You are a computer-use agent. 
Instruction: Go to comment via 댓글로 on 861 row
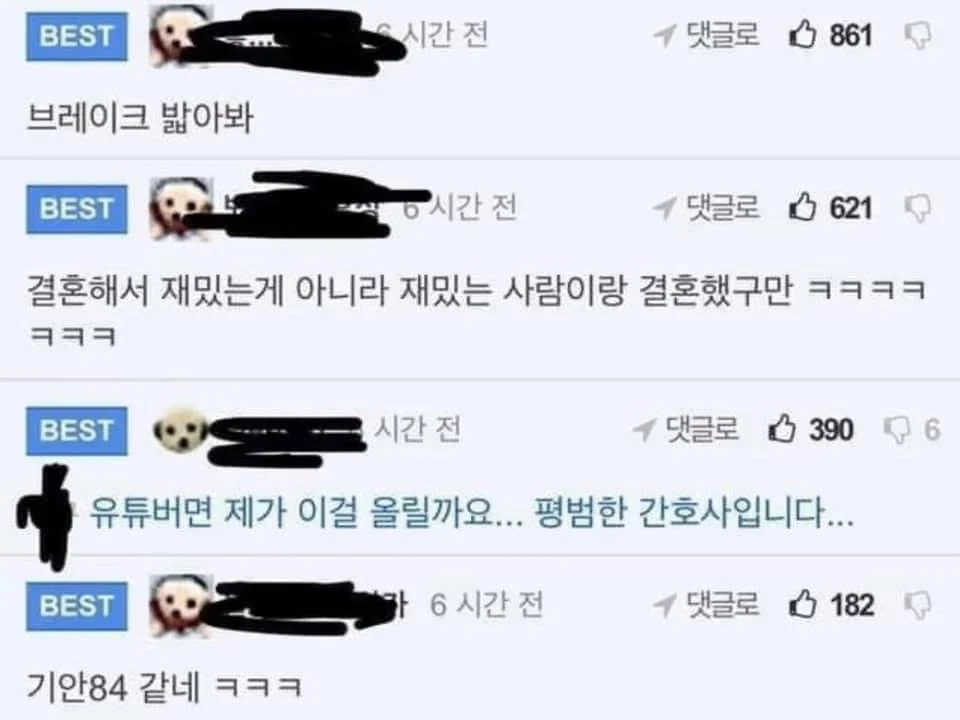(706, 35)
